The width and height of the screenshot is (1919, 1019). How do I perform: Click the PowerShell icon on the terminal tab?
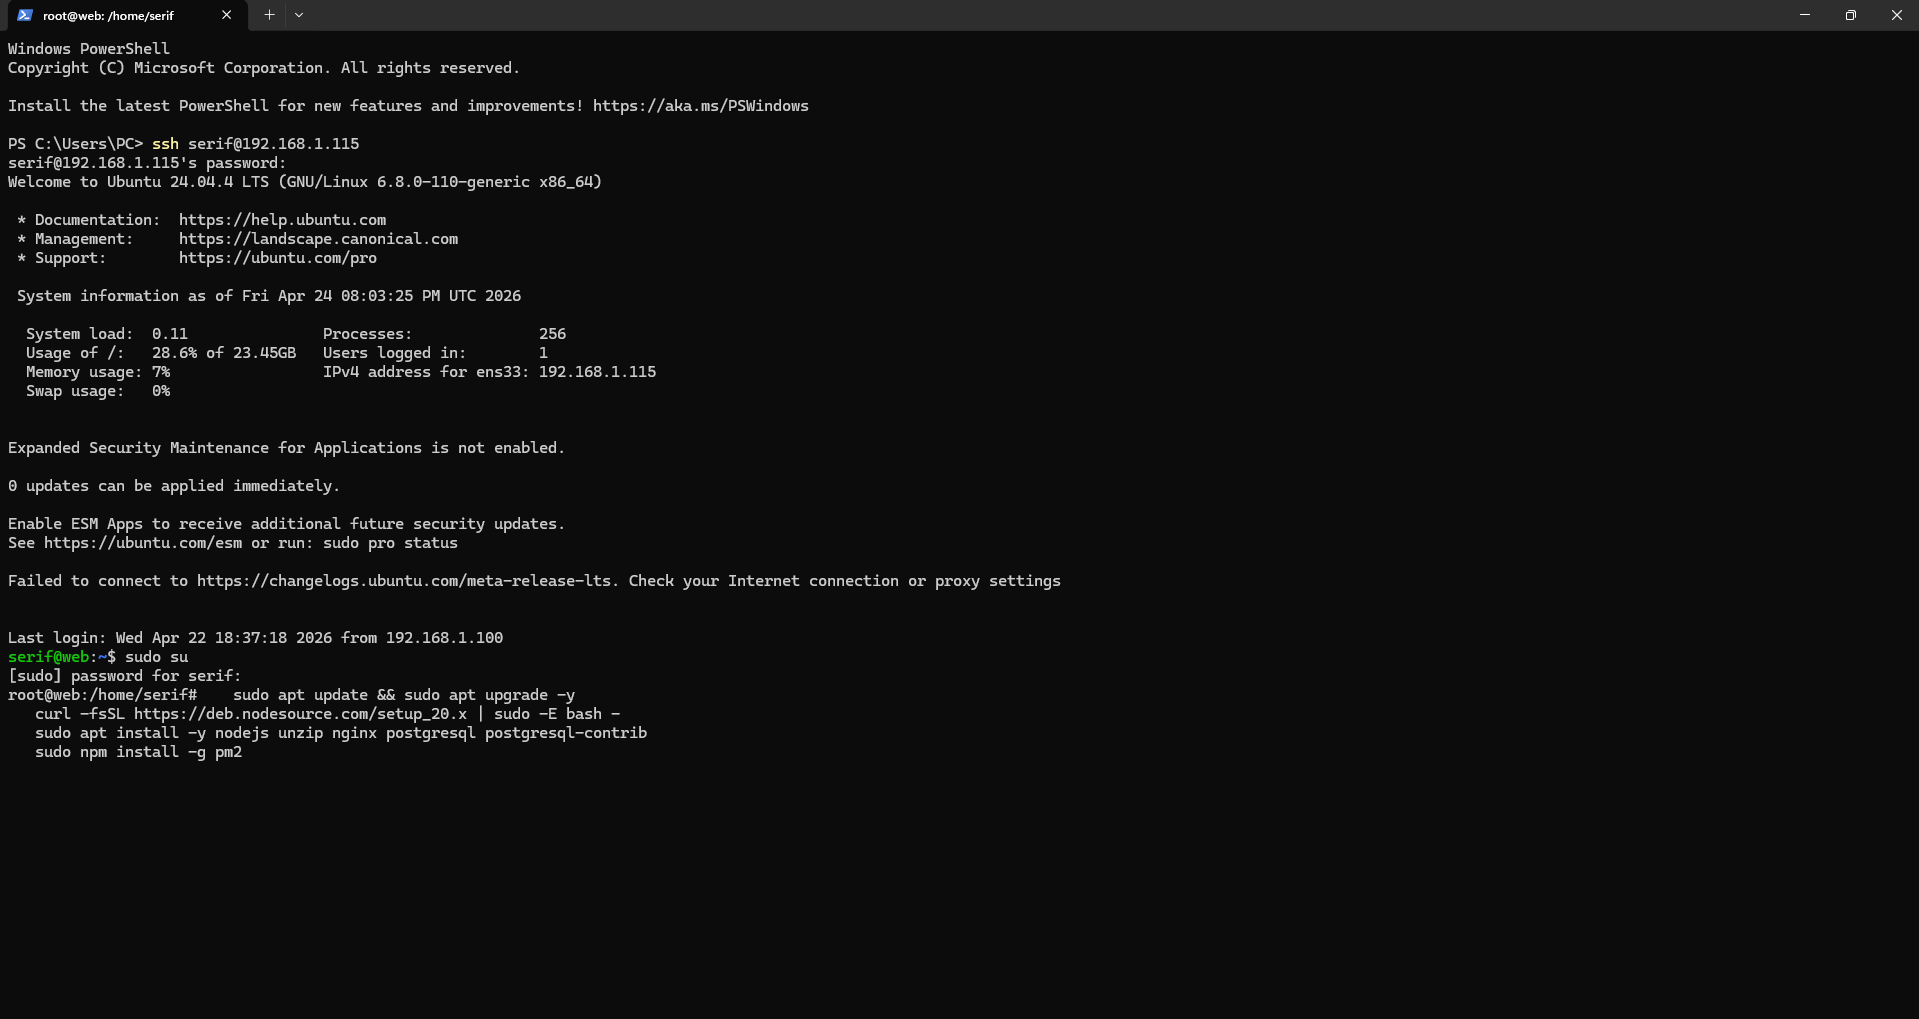[x=25, y=15]
